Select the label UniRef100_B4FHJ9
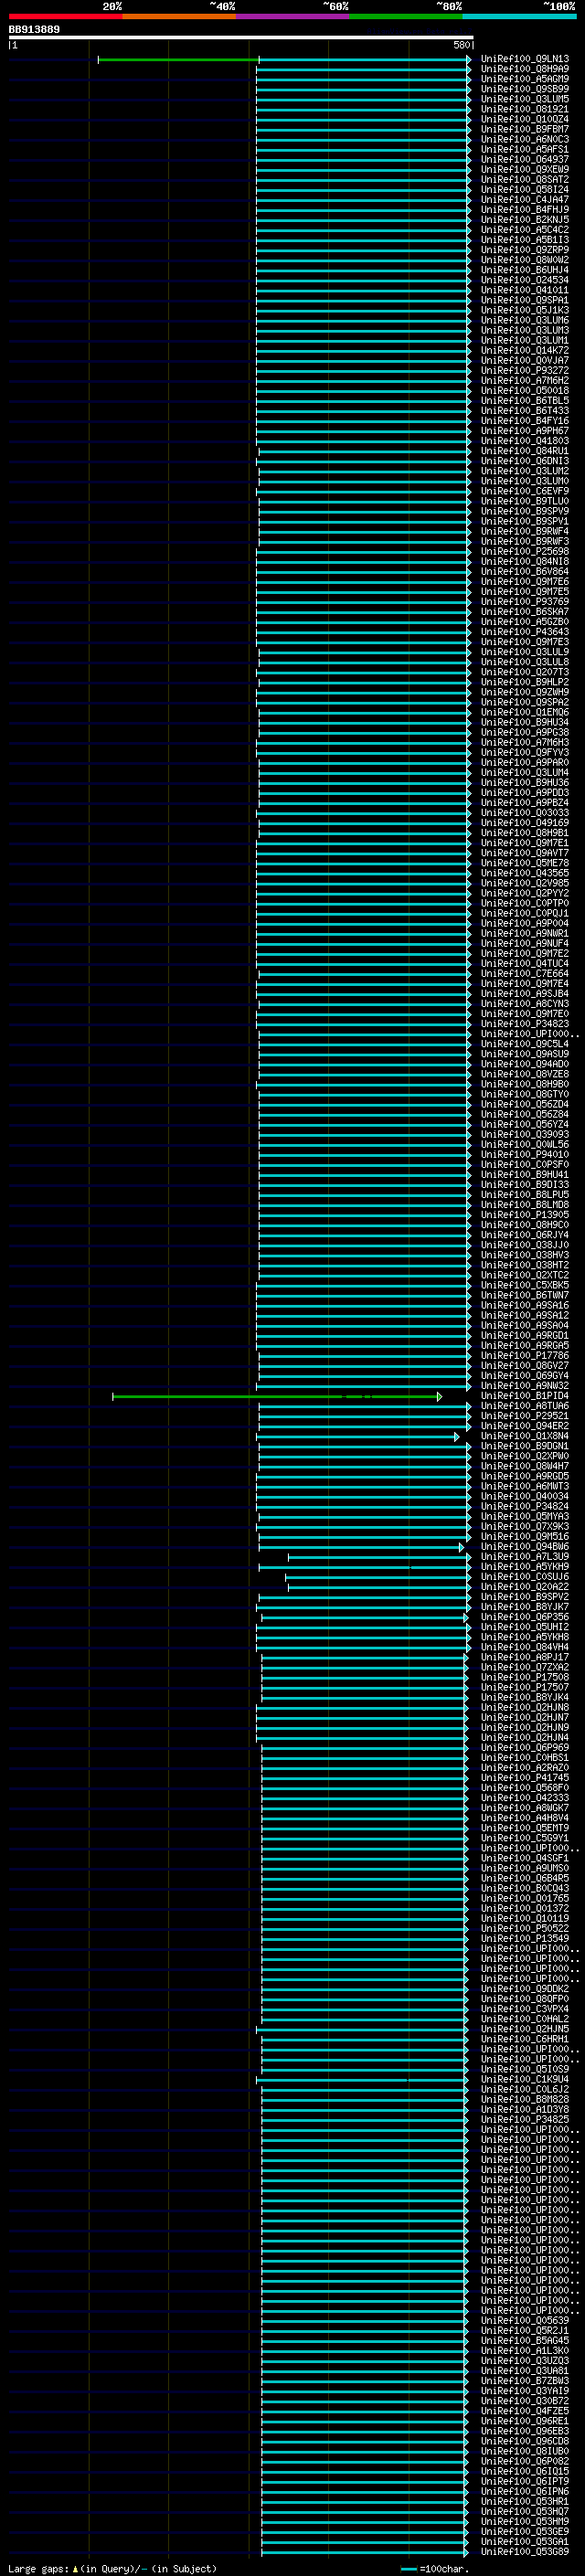585x2576 pixels. [x=524, y=210]
